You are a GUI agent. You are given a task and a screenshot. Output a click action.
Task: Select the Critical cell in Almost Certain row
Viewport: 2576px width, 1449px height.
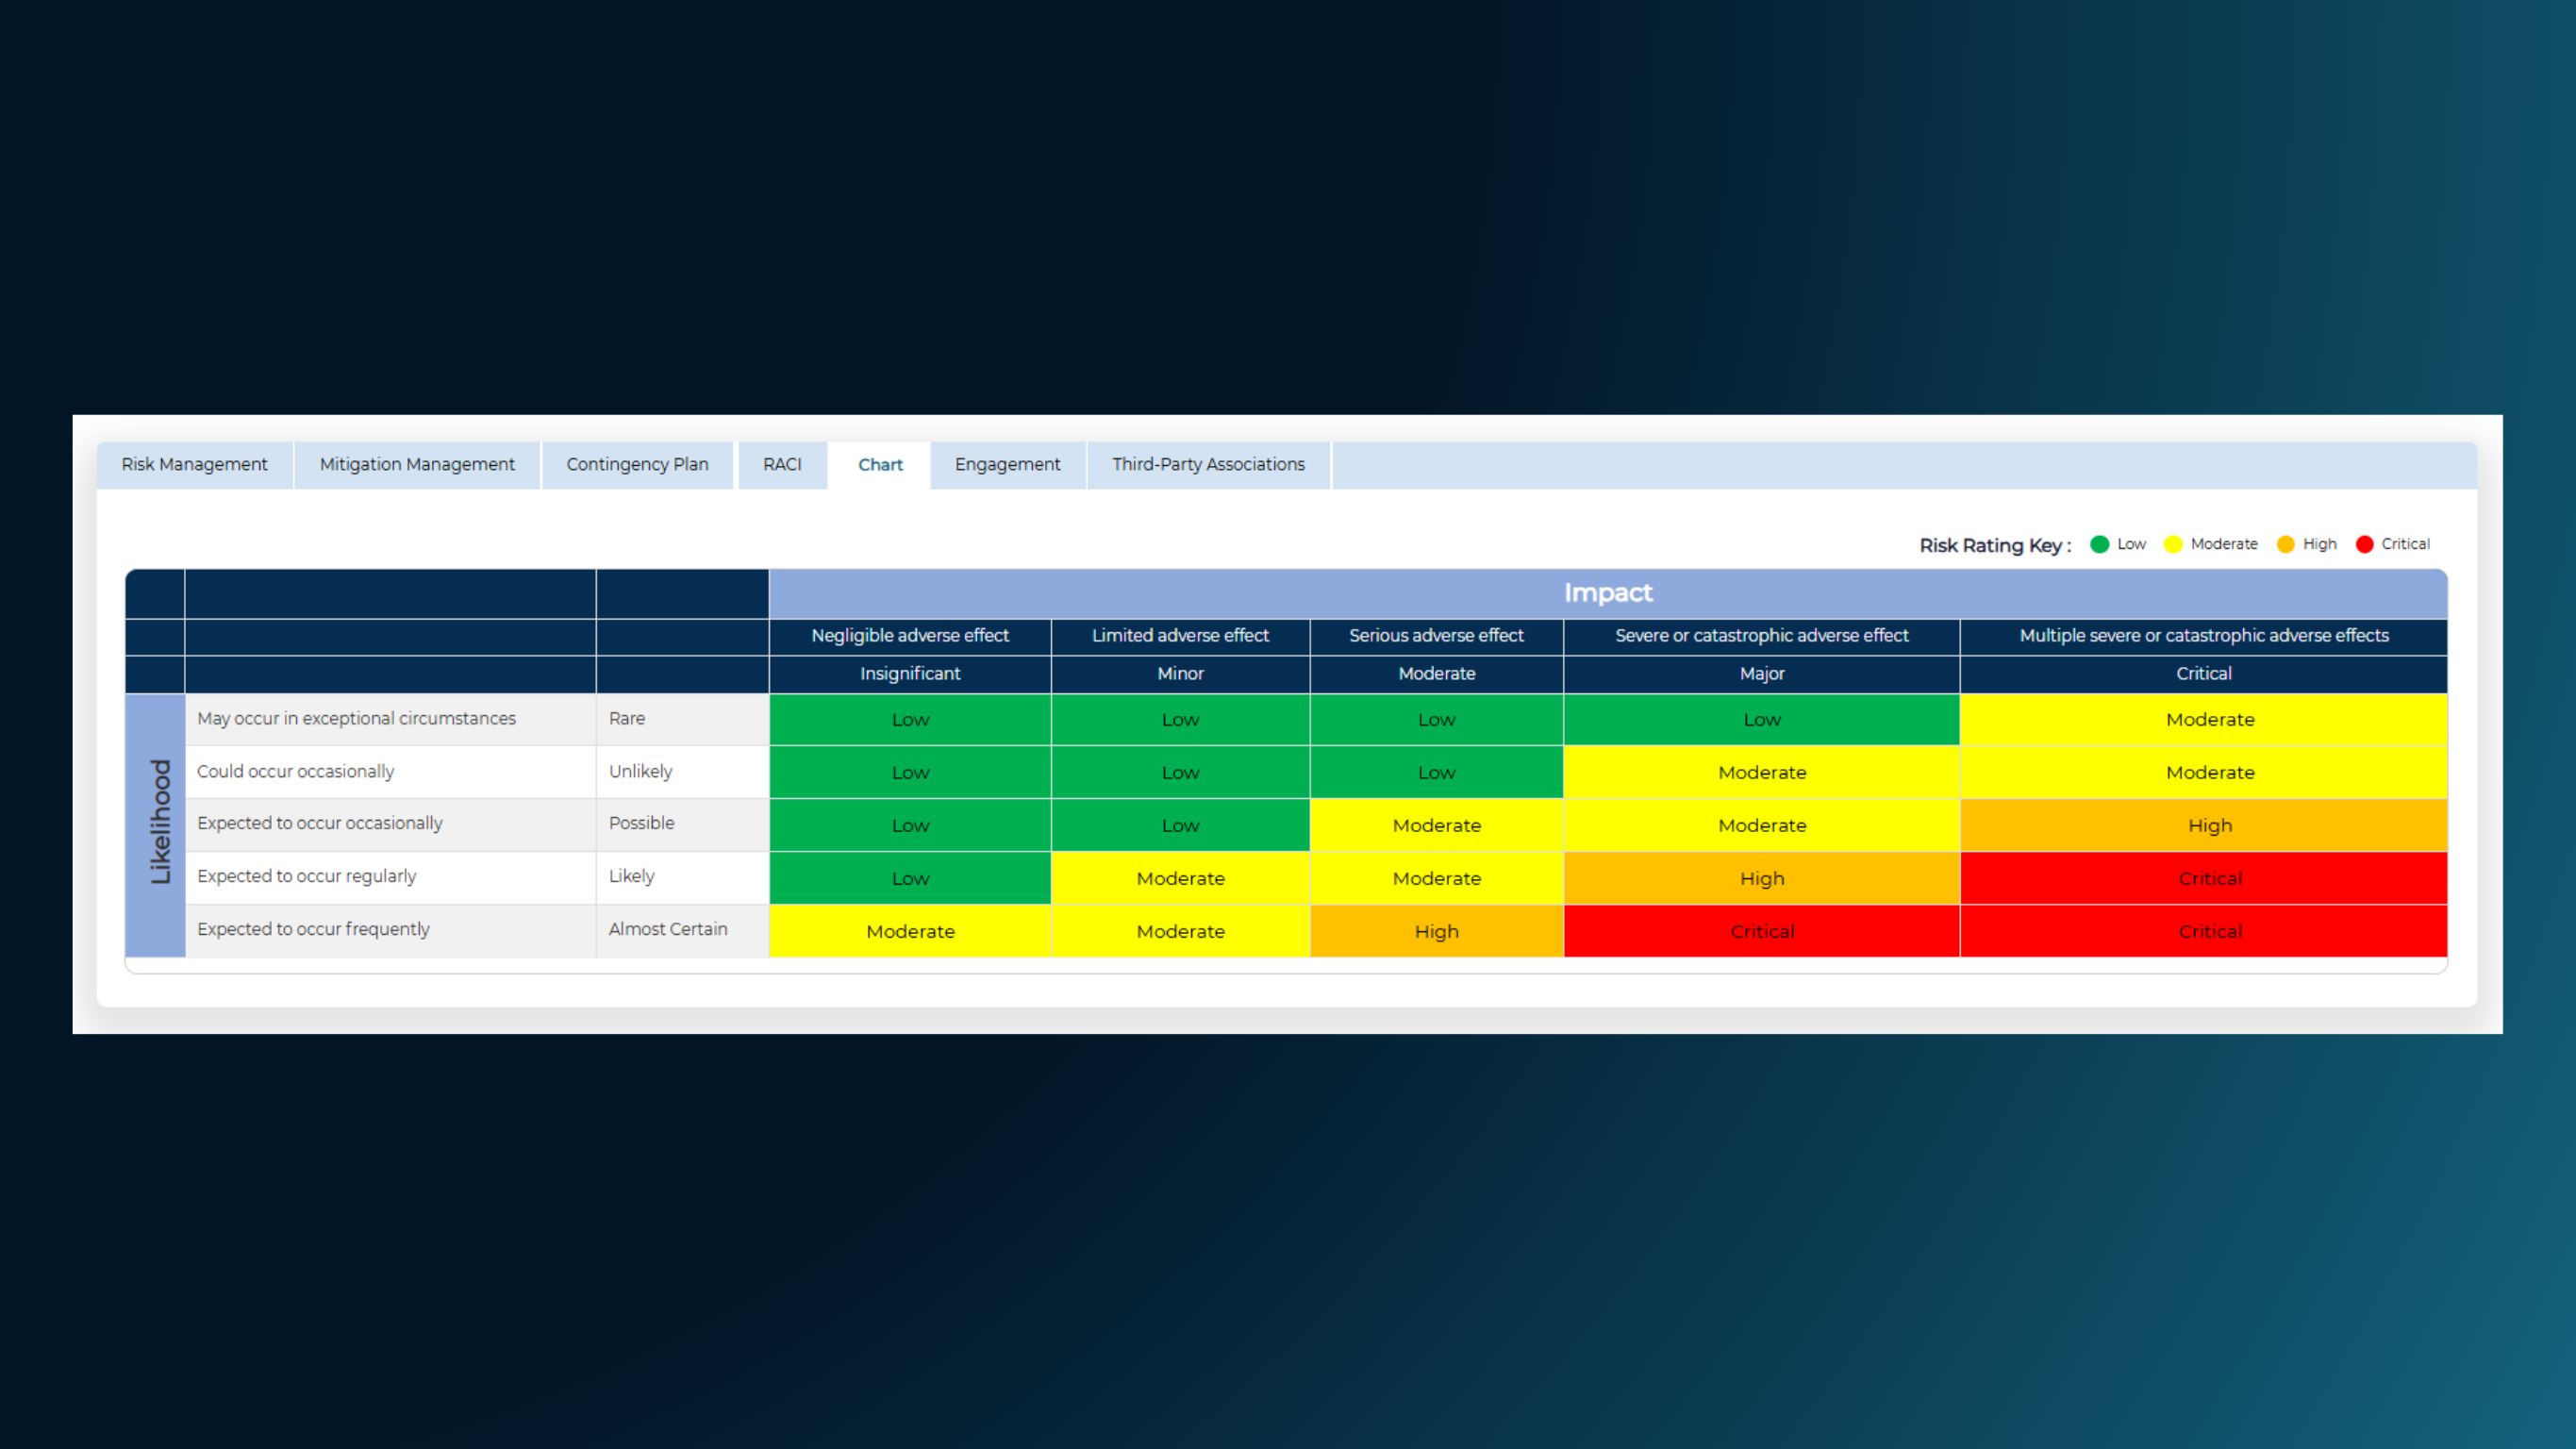[x=1762, y=931]
